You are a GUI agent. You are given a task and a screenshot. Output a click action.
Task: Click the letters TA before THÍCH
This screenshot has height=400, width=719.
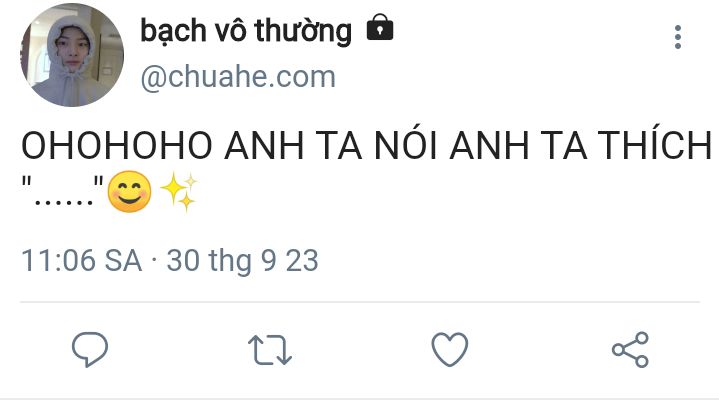tap(564, 146)
